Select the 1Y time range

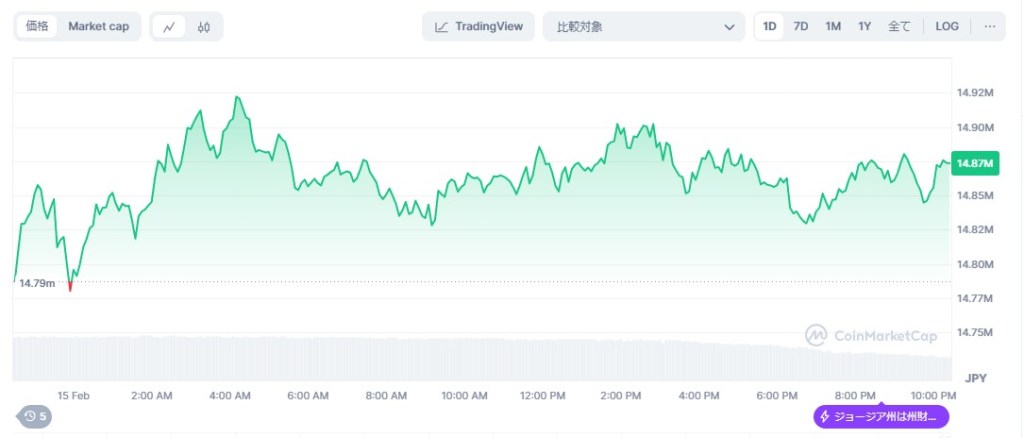pyautogui.click(x=865, y=27)
